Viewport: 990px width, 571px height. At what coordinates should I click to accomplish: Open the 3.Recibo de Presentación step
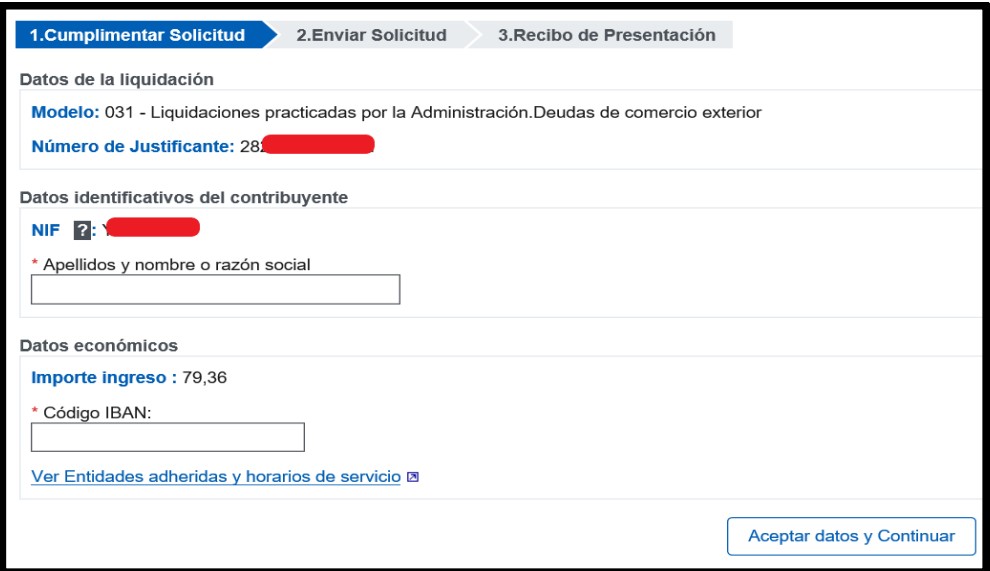[x=606, y=35]
